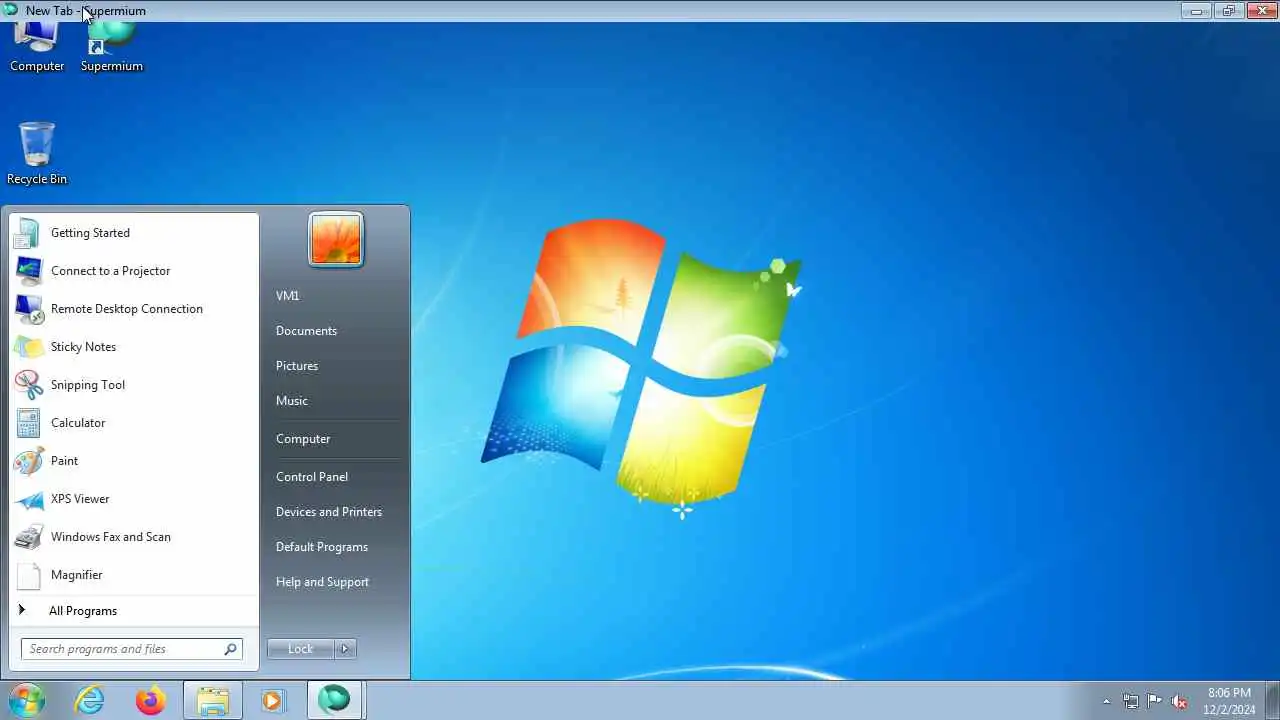Open Music from Start menu
This screenshot has width=1280, height=720.
click(x=292, y=401)
